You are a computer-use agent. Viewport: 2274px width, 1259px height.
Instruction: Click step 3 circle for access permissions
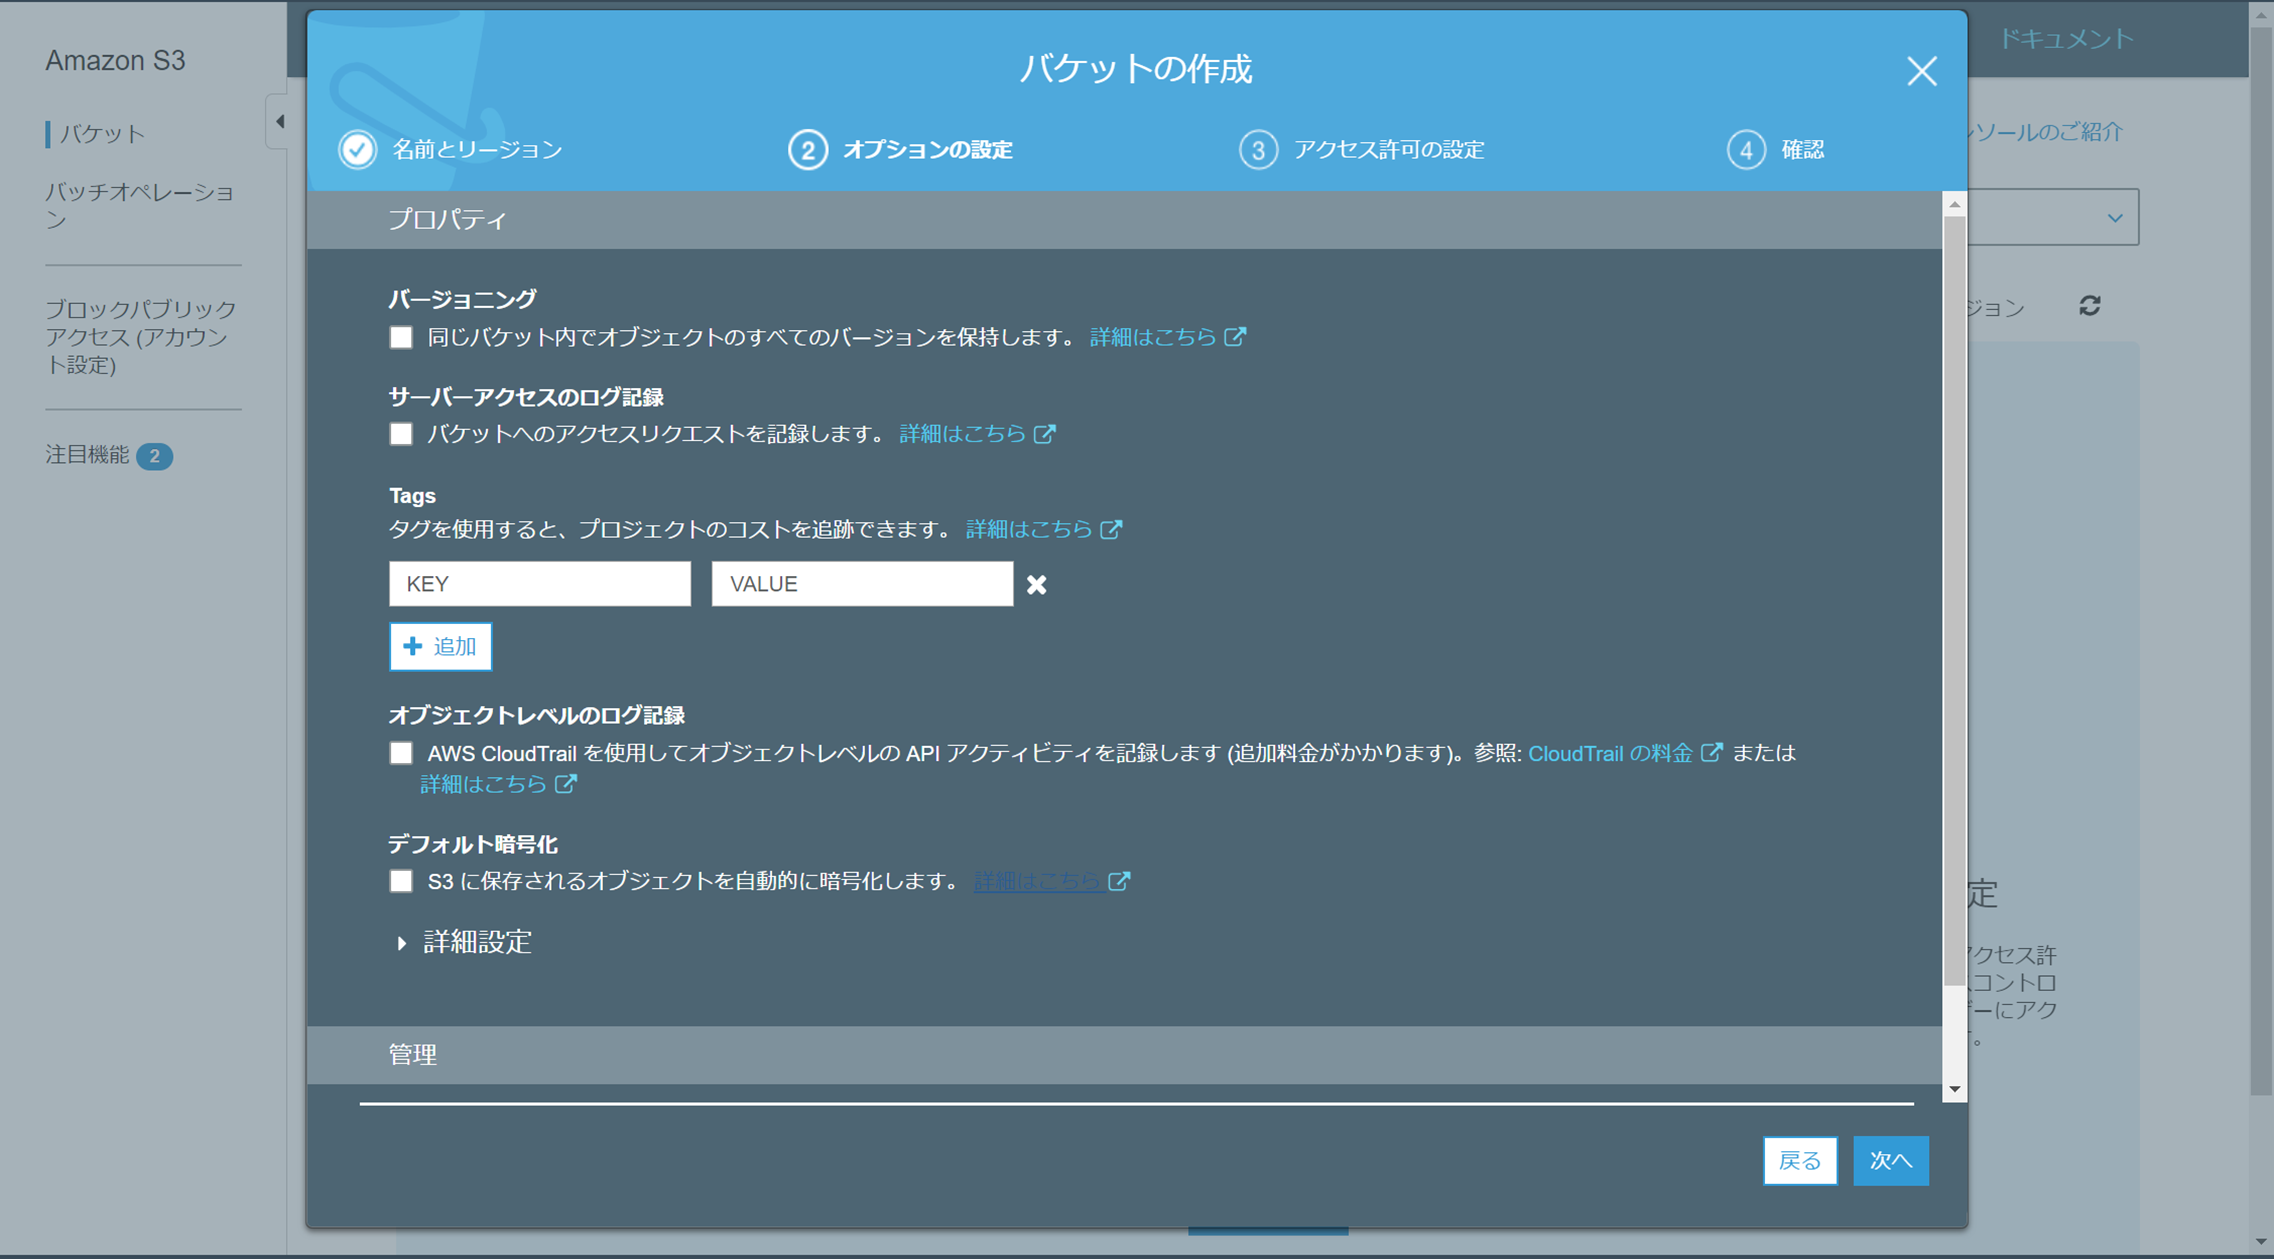pos(1258,150)
